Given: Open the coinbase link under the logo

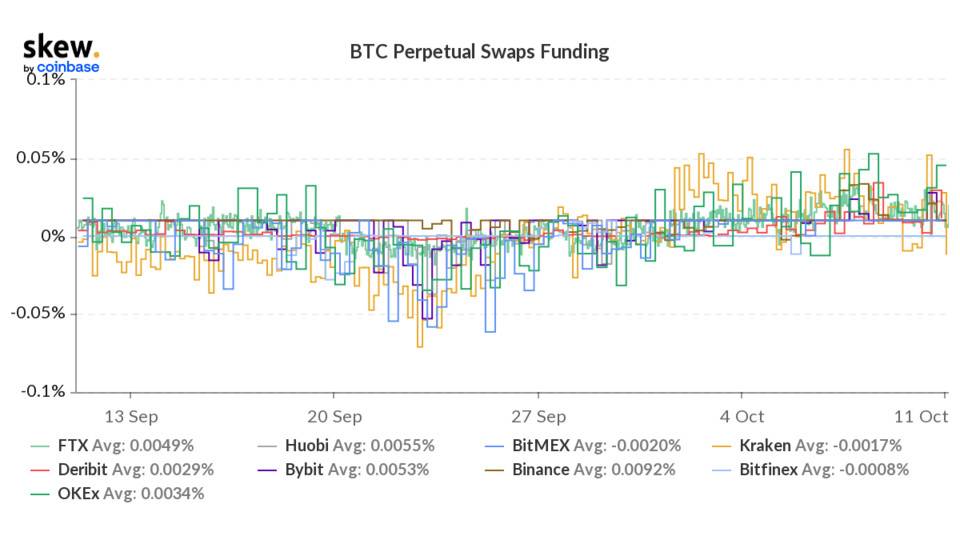Looking at the screenshot, I should click(68, 68).
